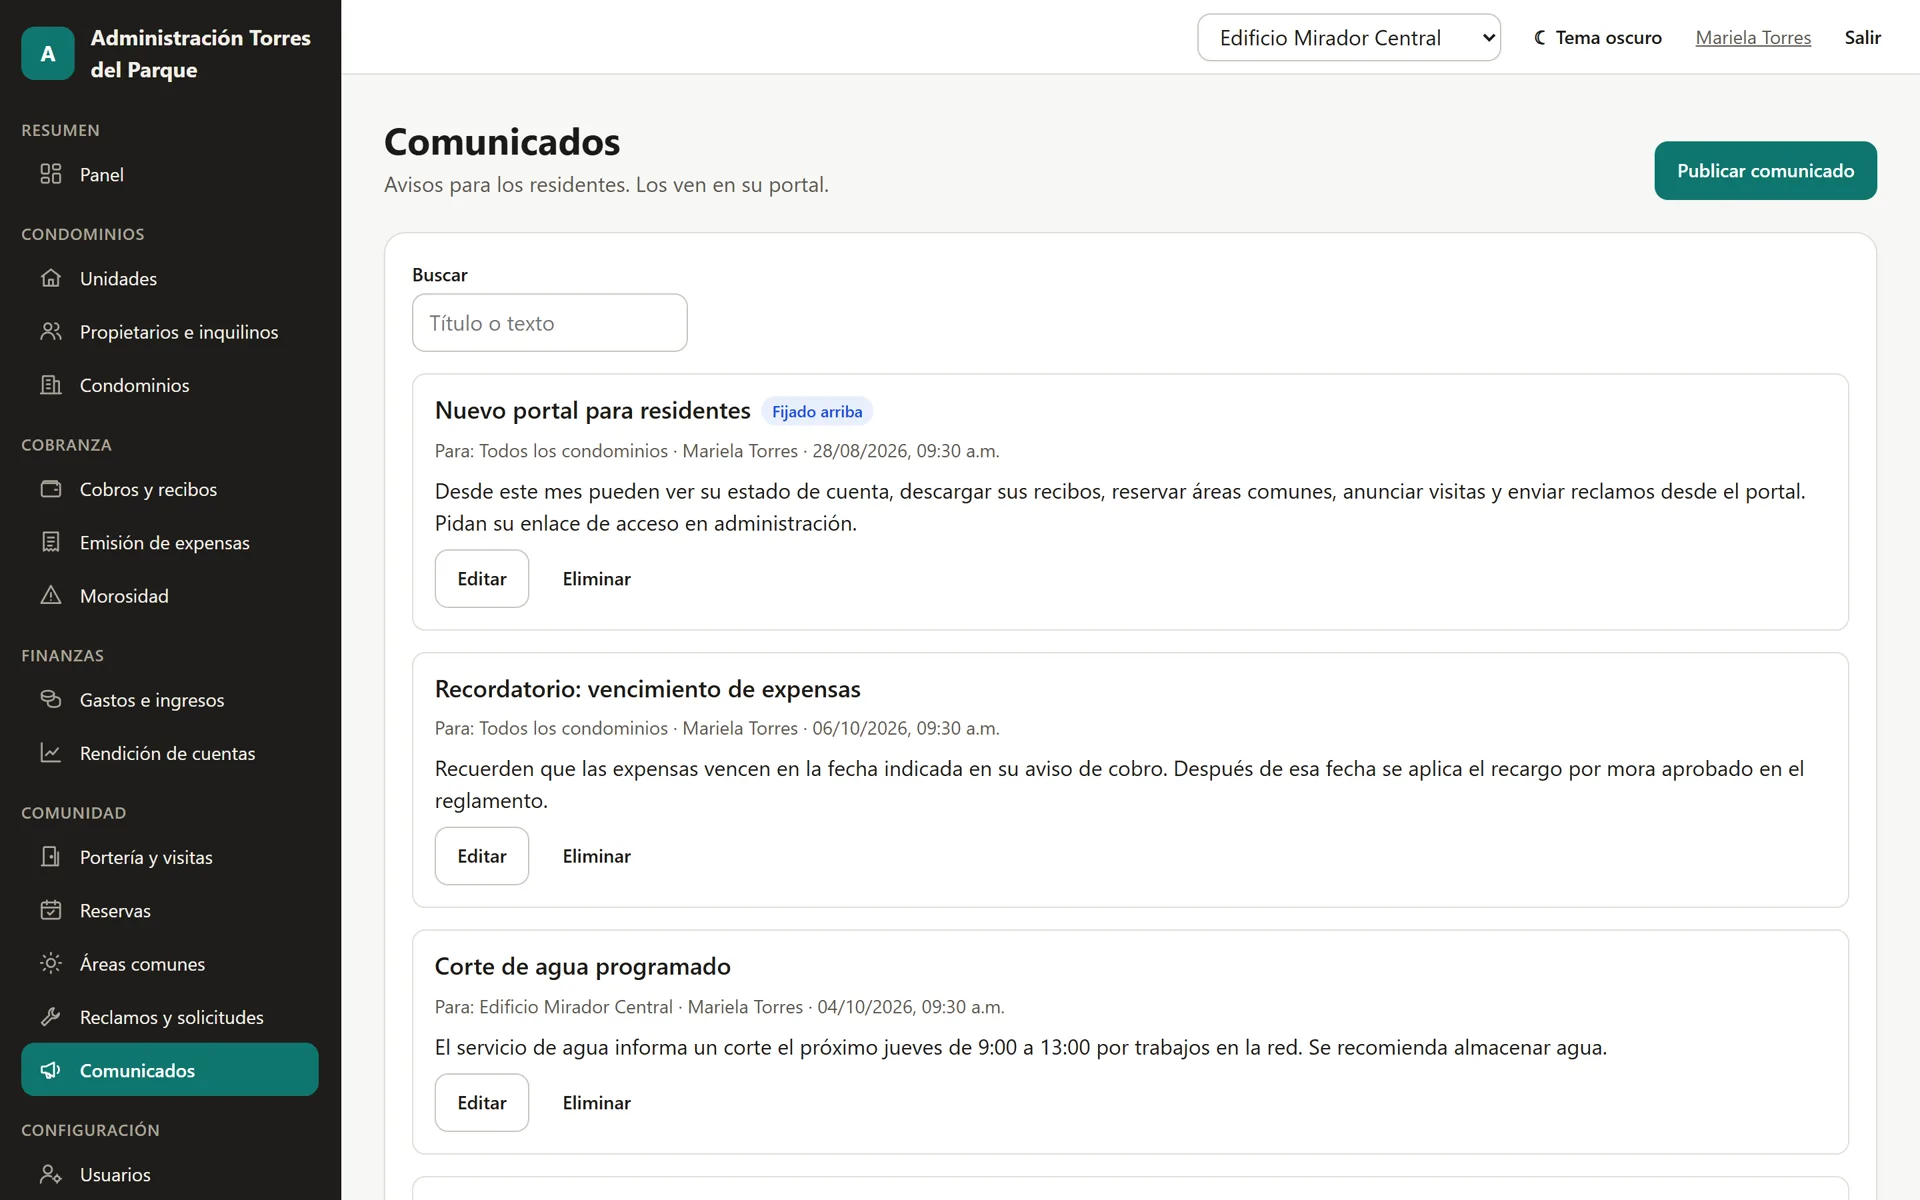Open the Panel page
1920x1200 pixels.
coord(170,174)
